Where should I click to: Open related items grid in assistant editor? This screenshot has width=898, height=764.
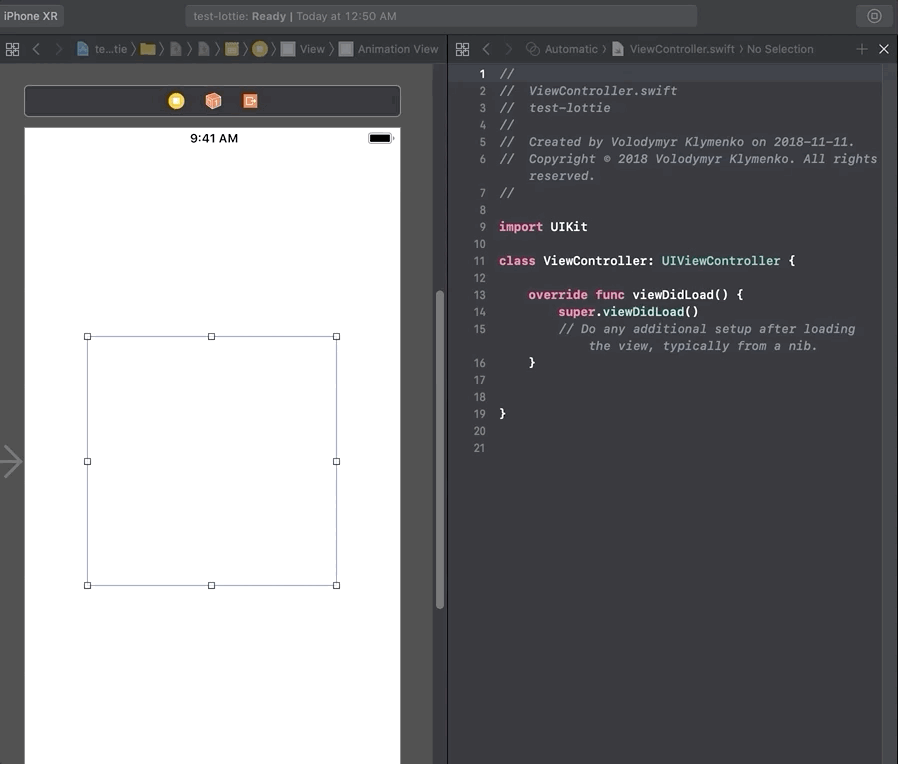(x=462, y=49)
